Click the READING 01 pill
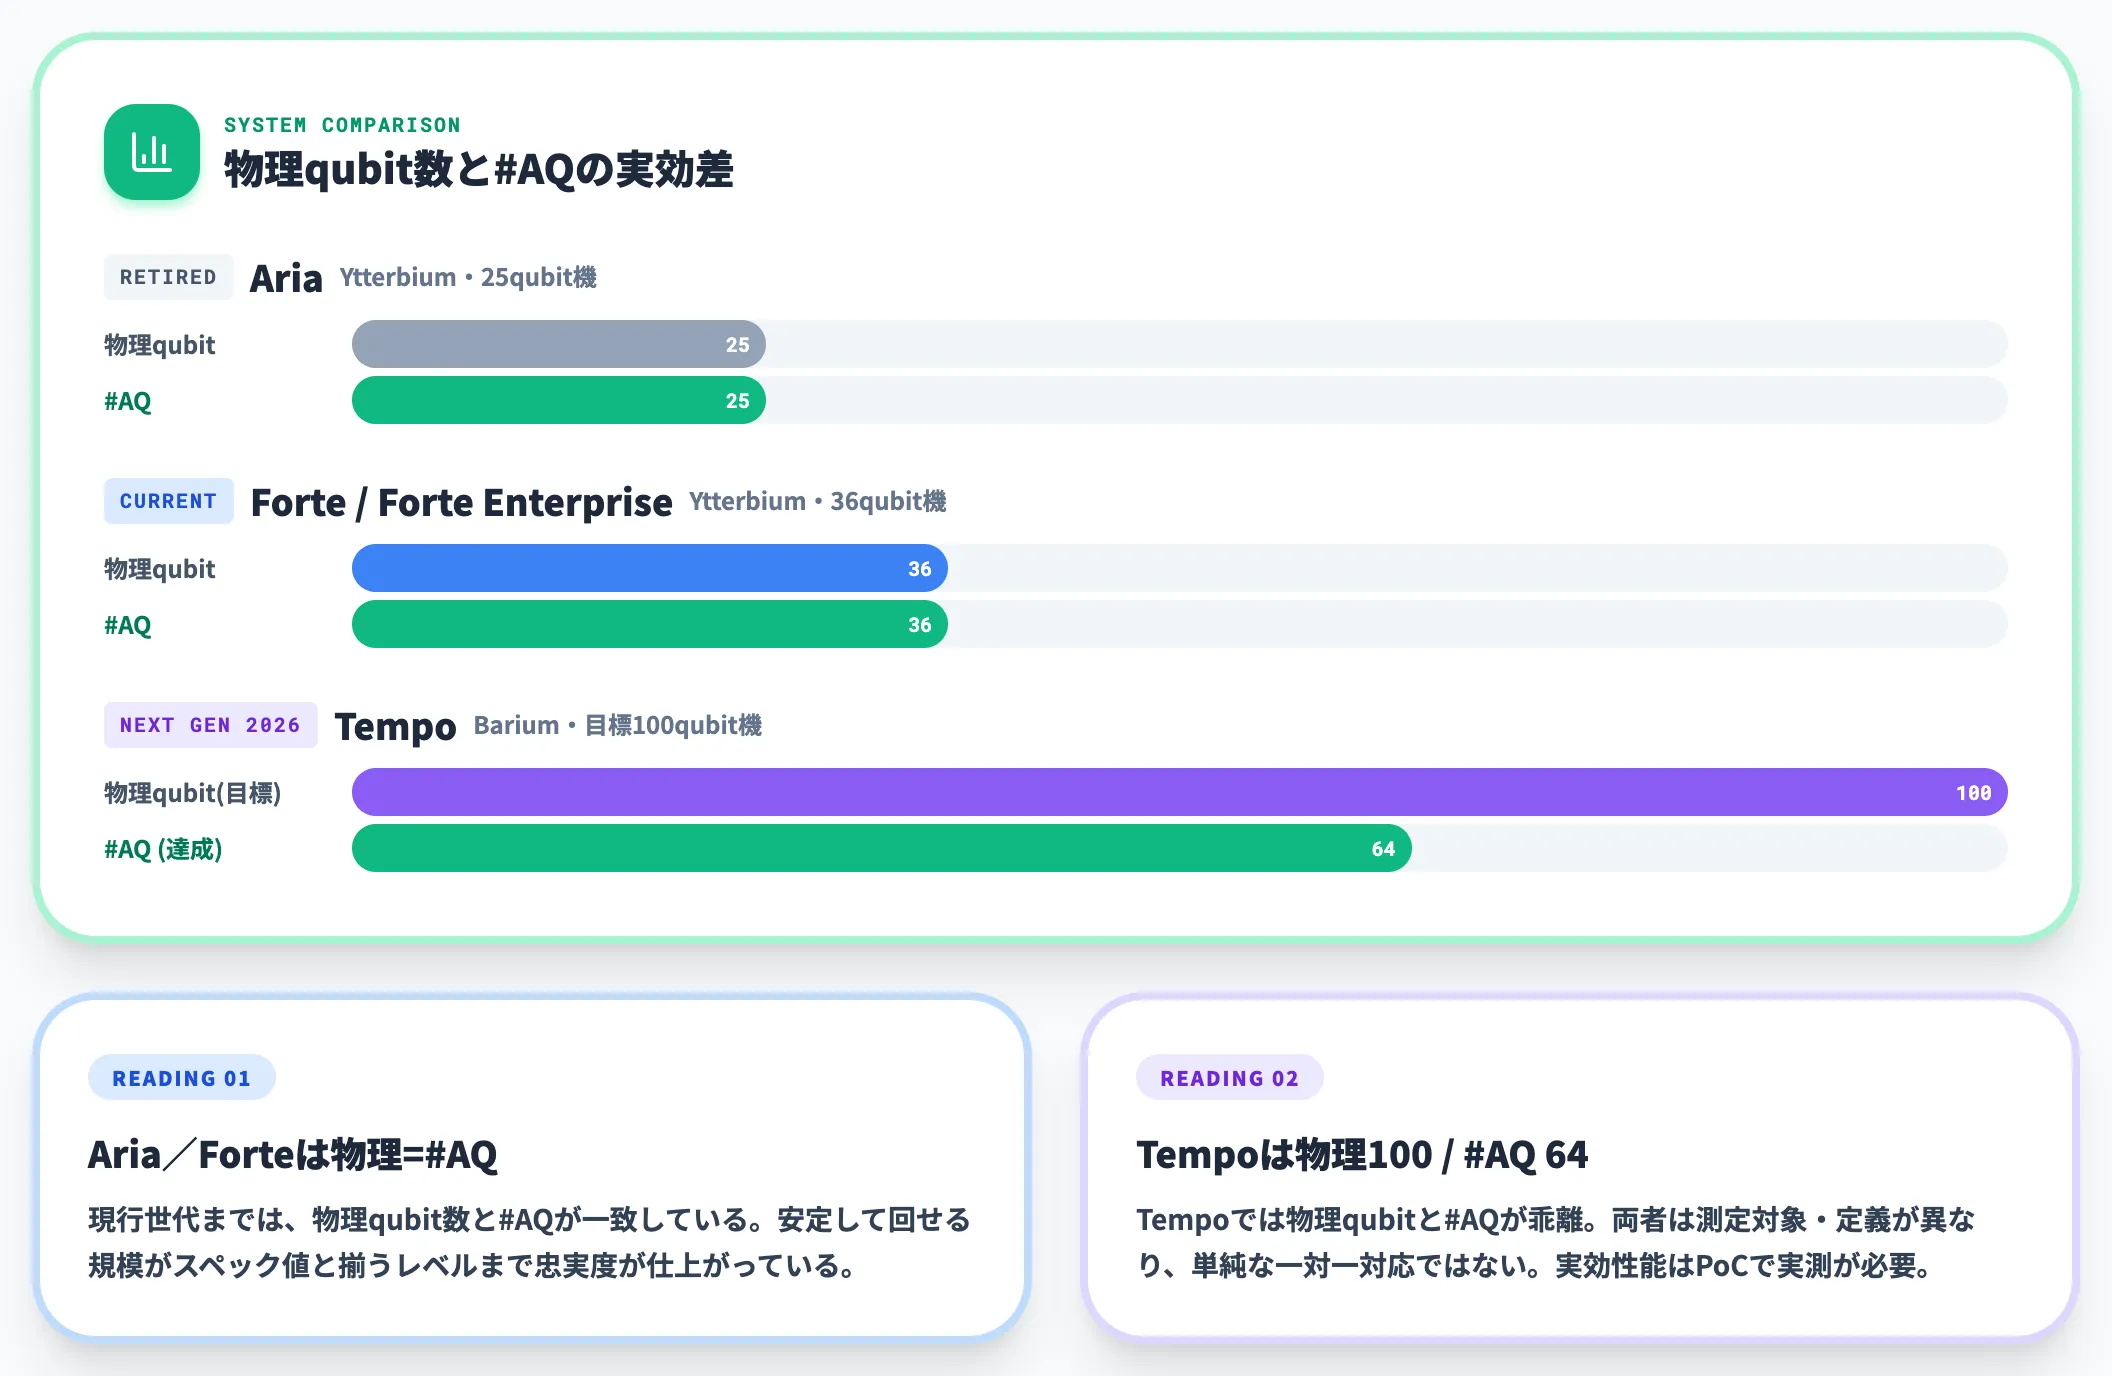The height and width of the screenshot is (1376, 2112). pyautogui.click(x=181, y=1078)
